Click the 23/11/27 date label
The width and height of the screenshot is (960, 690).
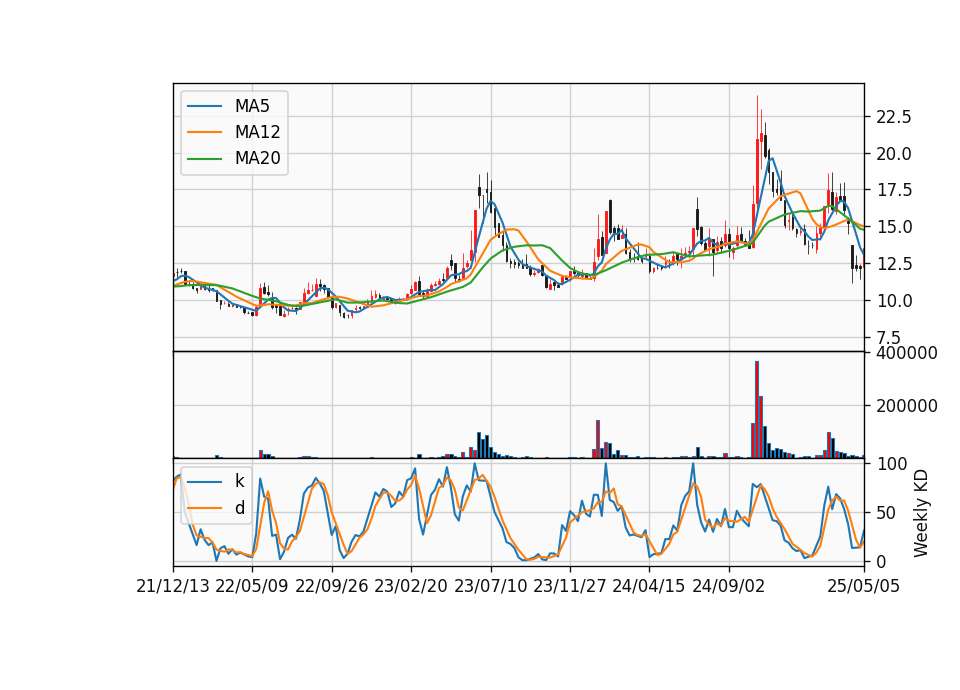[569, 586]
